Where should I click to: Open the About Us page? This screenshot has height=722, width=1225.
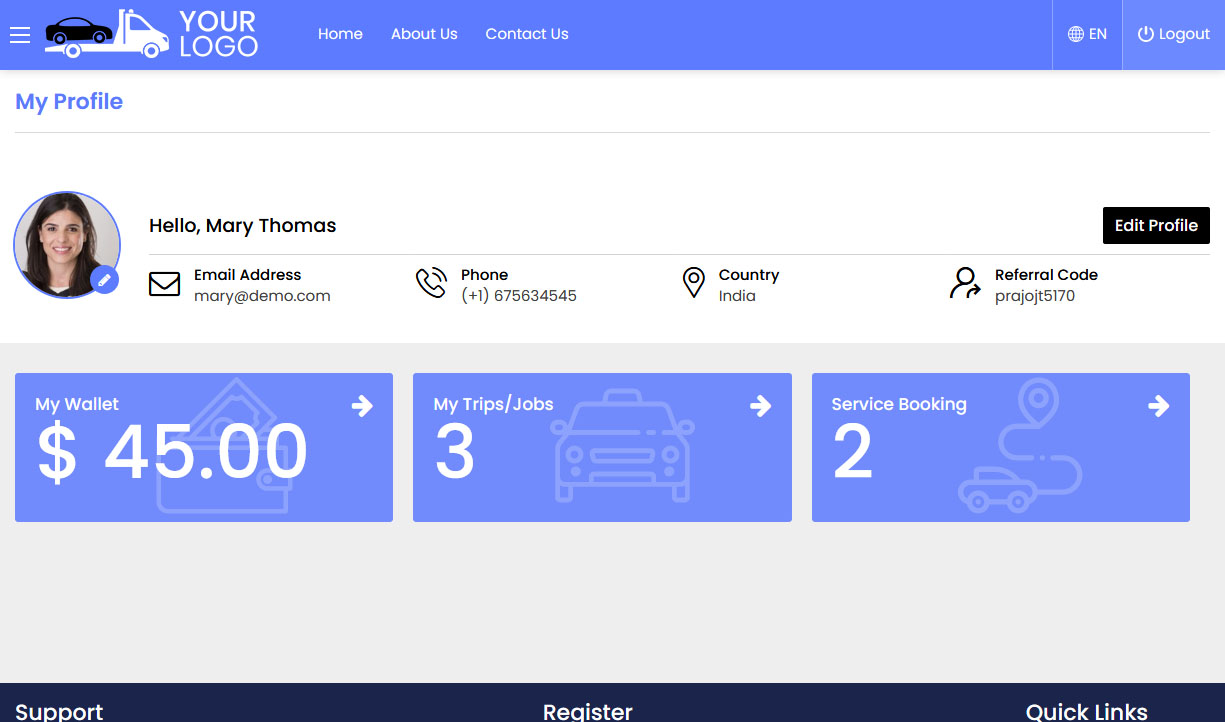pyautogui.click(x=424, y=34)
